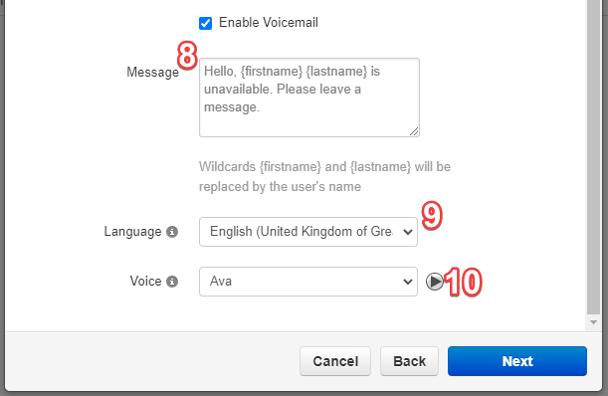608x396 pixels.
Task: Click the dialog's vertical scrollbar thumb
Action: point(593,155)
